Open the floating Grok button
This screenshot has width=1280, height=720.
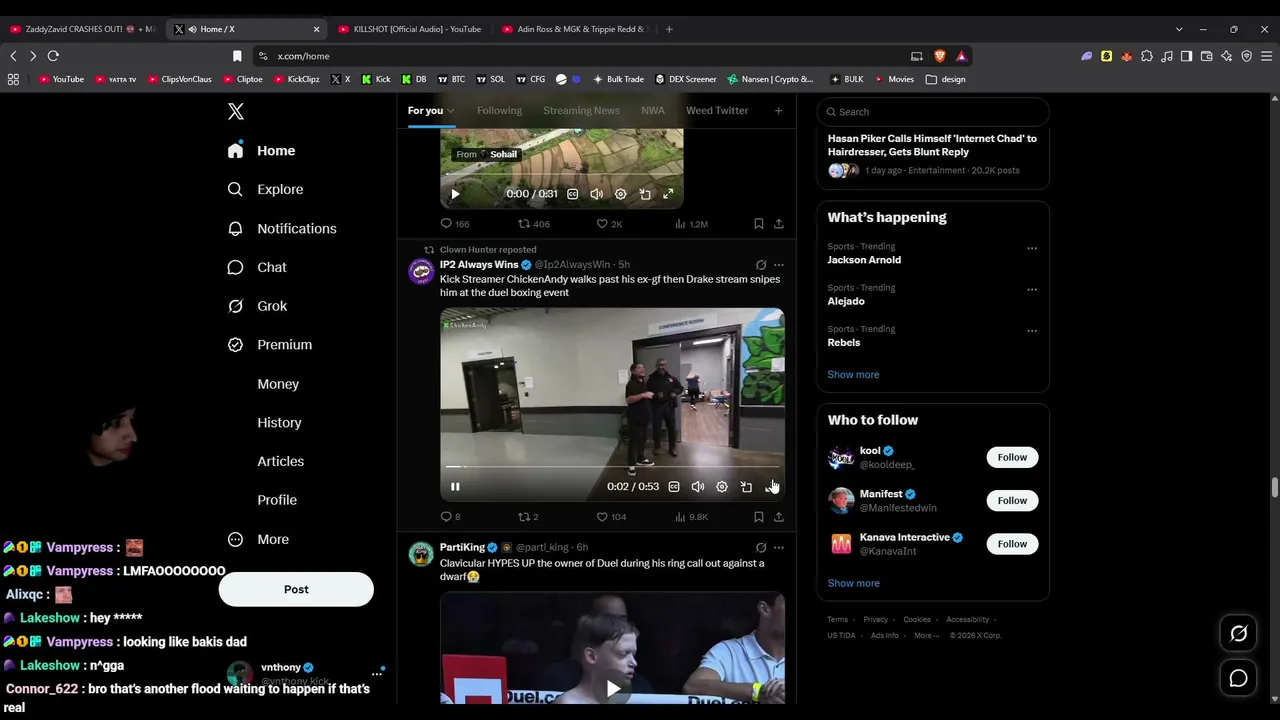pyautogui.click(x=1239, y=634)
